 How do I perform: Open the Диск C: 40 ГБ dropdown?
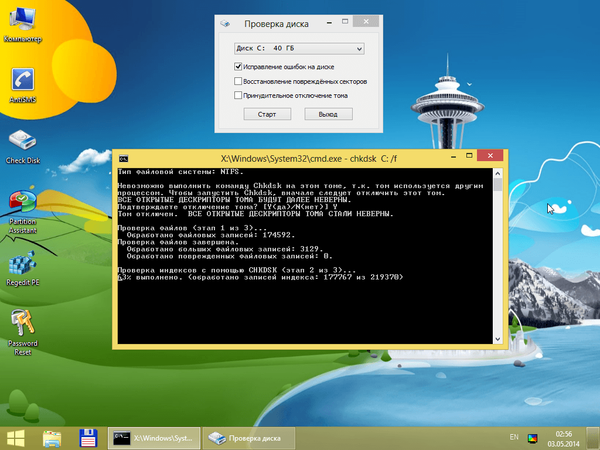(x=299, y=49)
